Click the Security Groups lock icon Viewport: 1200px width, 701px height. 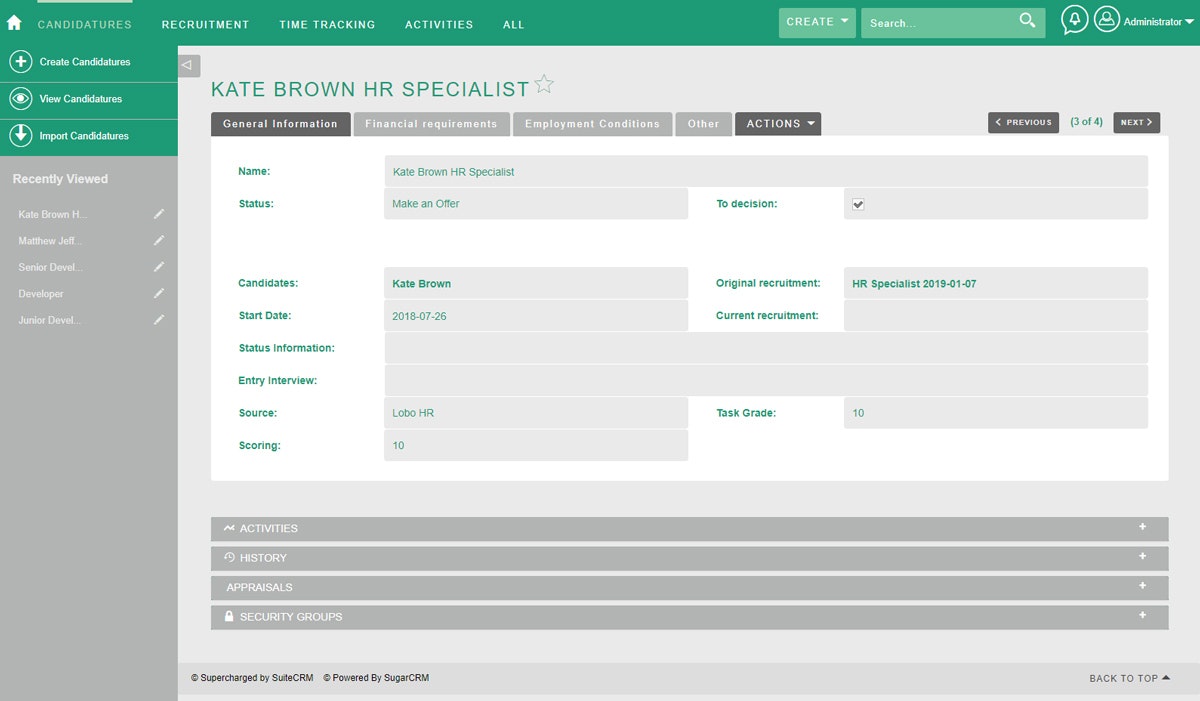(229, 617)
